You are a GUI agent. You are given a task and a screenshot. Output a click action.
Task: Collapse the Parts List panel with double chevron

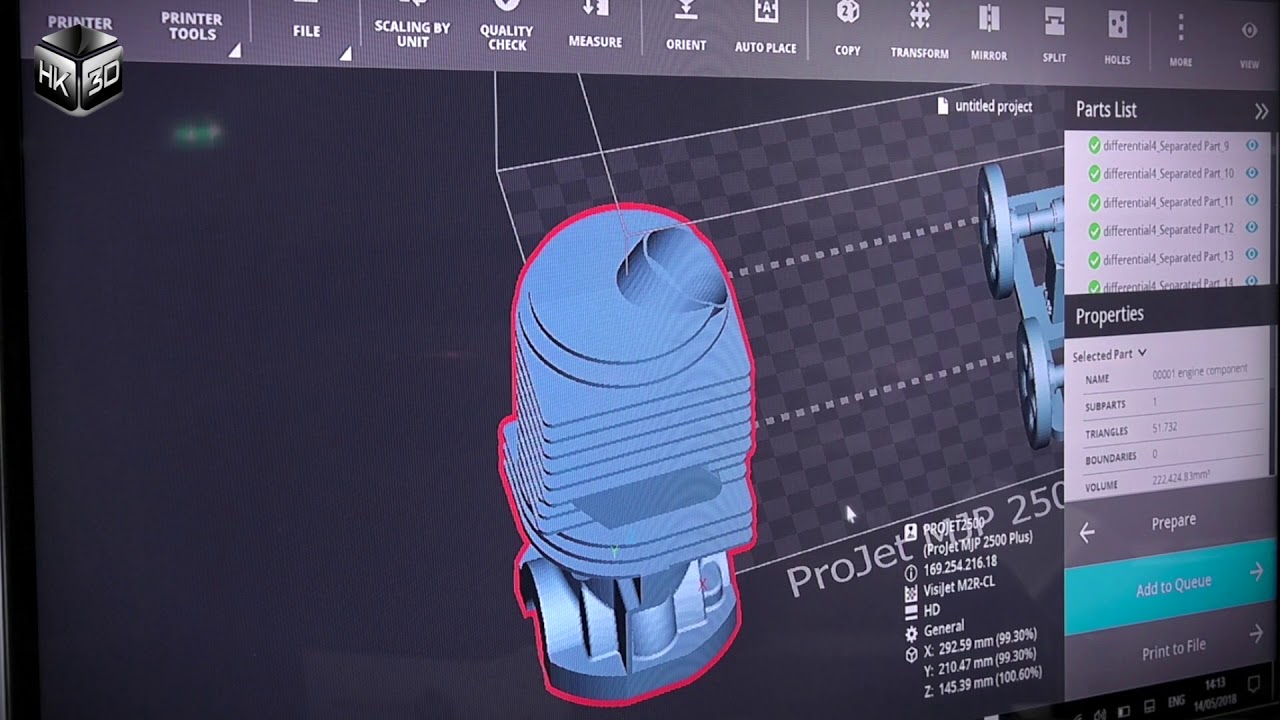point(1261,112)
